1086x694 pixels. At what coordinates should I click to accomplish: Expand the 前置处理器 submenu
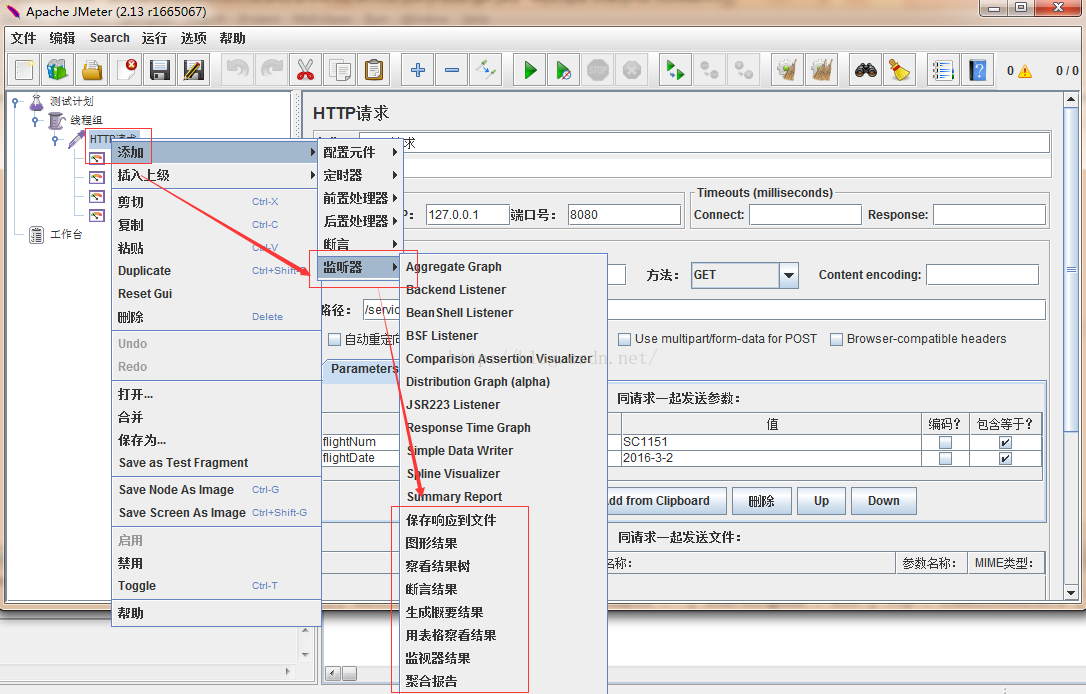click(360, 198)
